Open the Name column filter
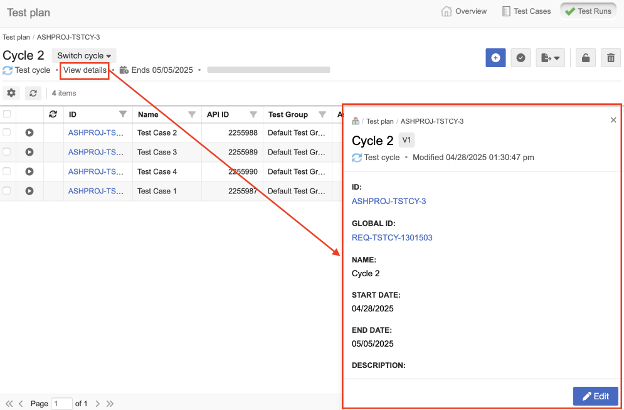 point(192,115)
